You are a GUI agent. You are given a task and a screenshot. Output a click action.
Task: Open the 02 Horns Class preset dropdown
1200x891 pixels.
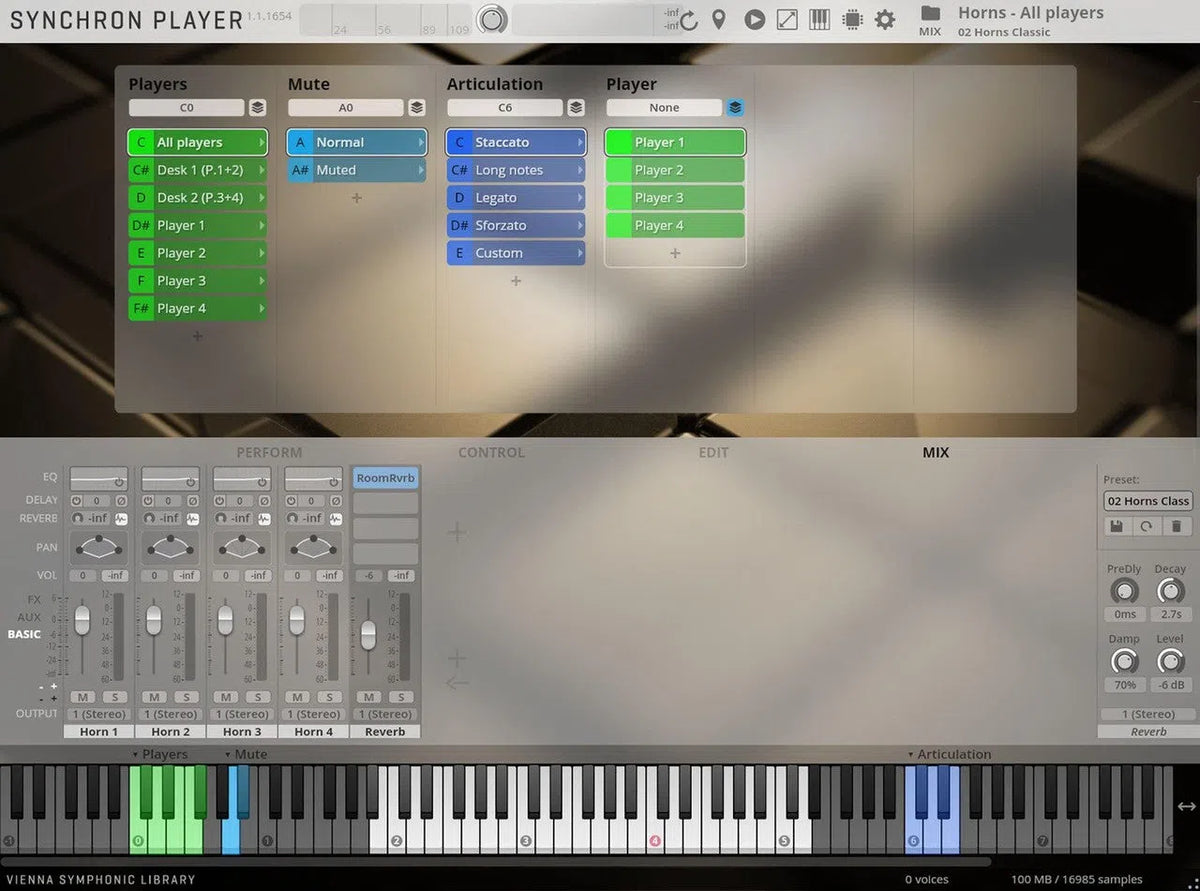click(1146, 501)
